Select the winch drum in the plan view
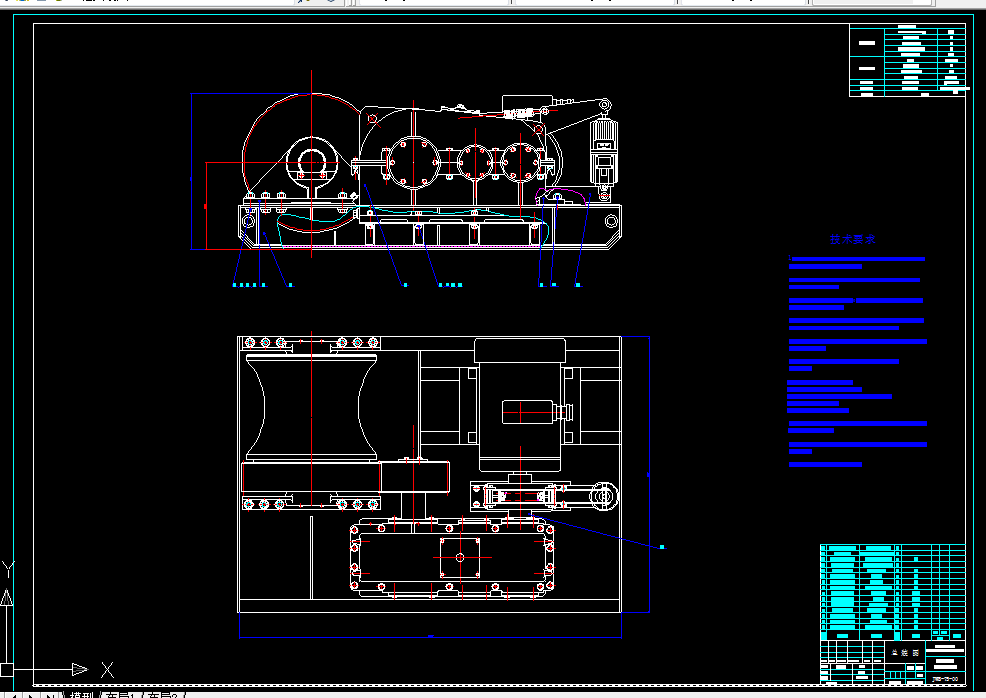Image resolution: width=986 pixels, height=698 pixels. (x=311, y=406)
